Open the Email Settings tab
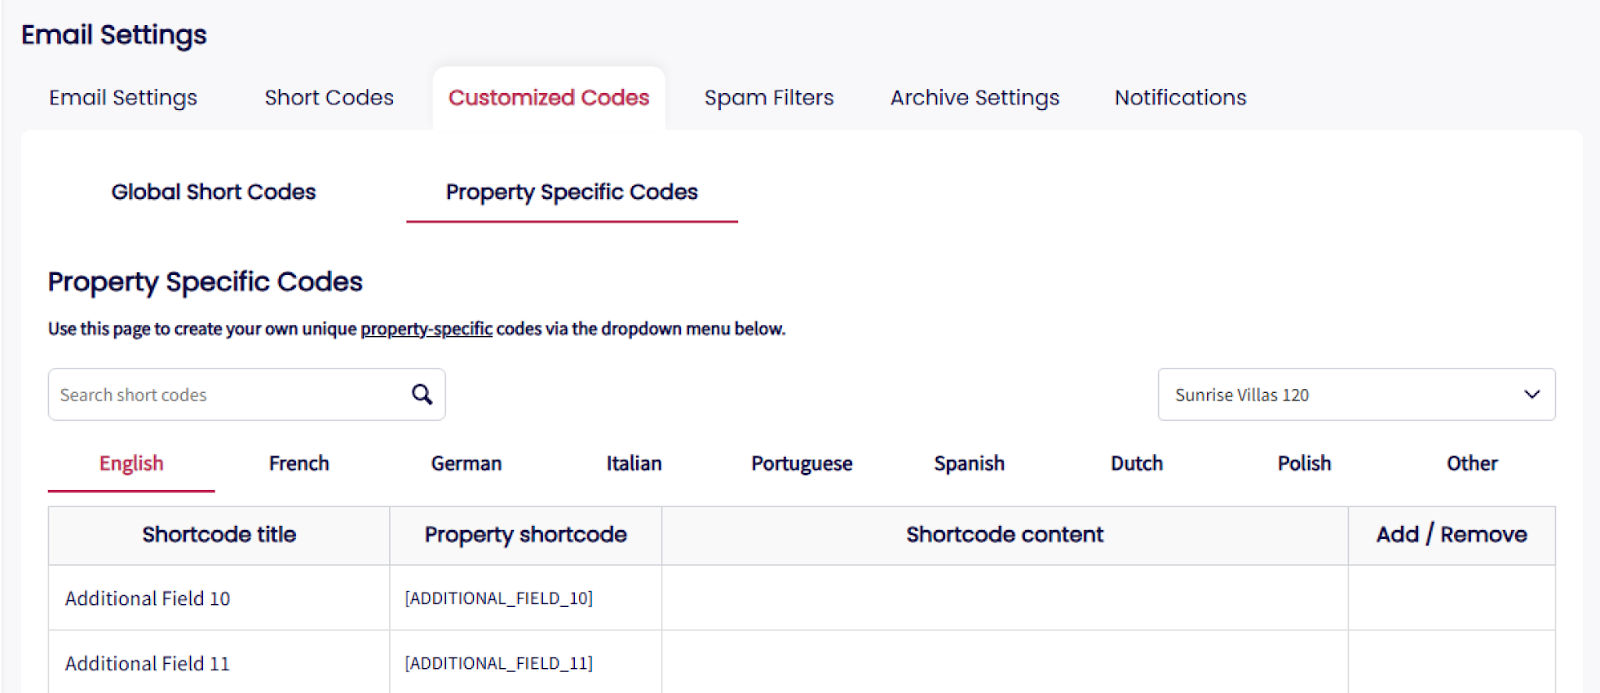Viewport: 1600px width, 693px height. pos(123,98)
